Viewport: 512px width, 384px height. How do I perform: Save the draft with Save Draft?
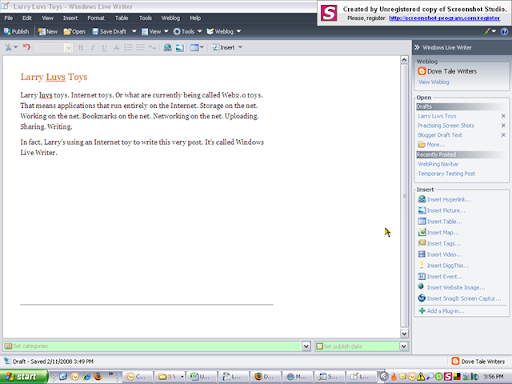[x=109, y=31]
